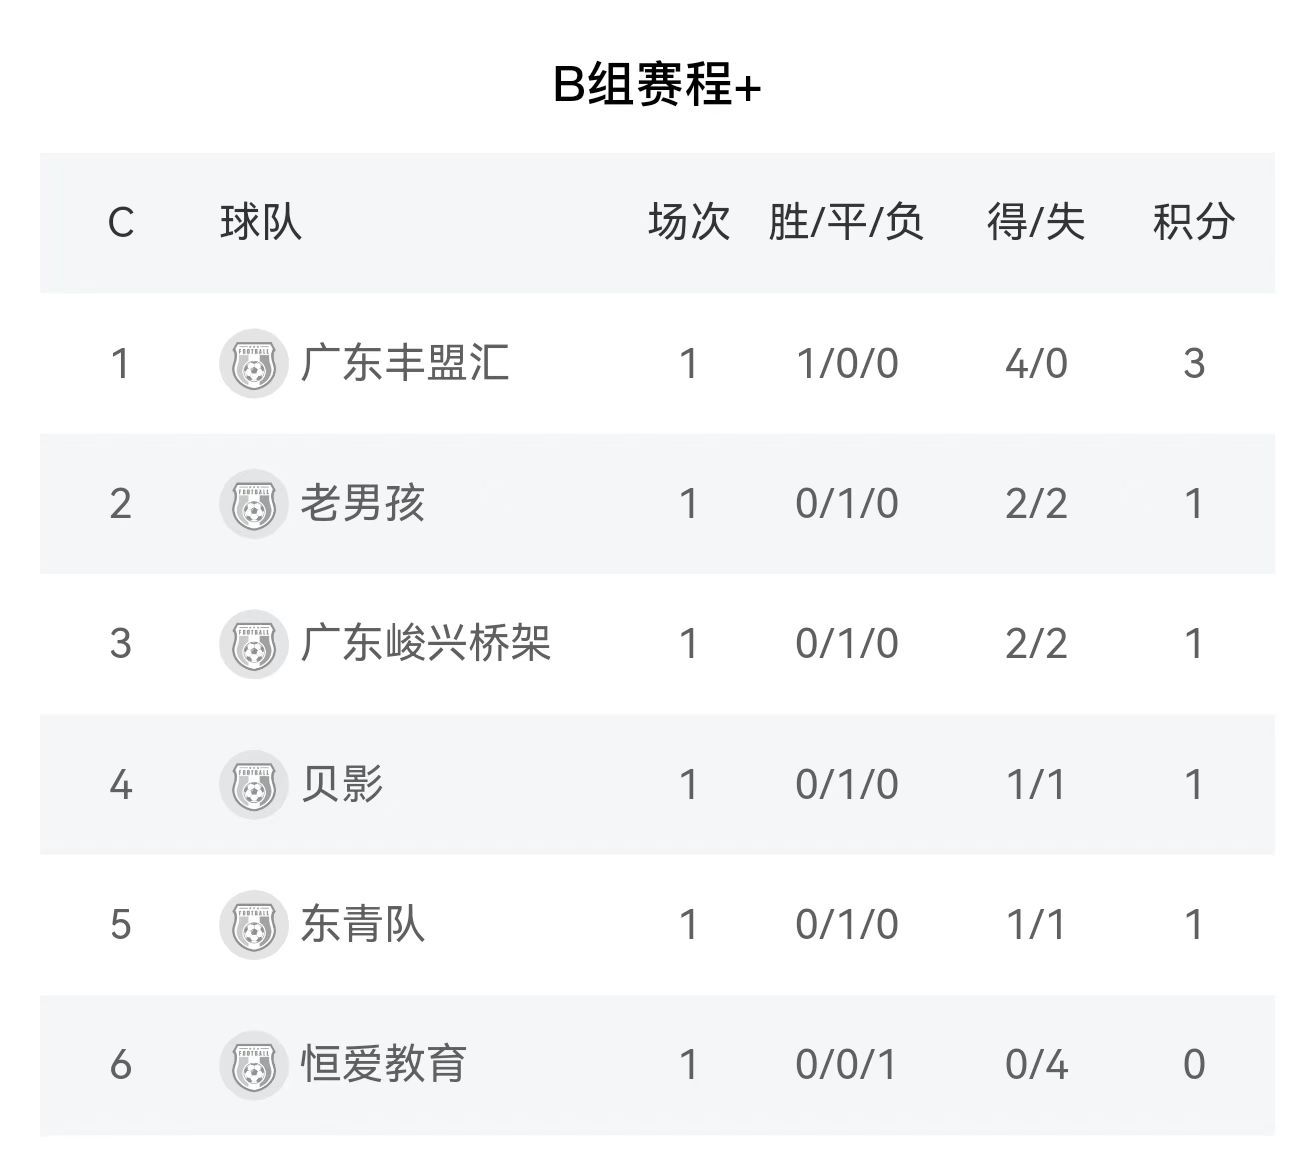The width and height of the screenshot is (1315, 1172).
Task: Open the 恒爱教育 team name
Action: (x=384, y=1064)
